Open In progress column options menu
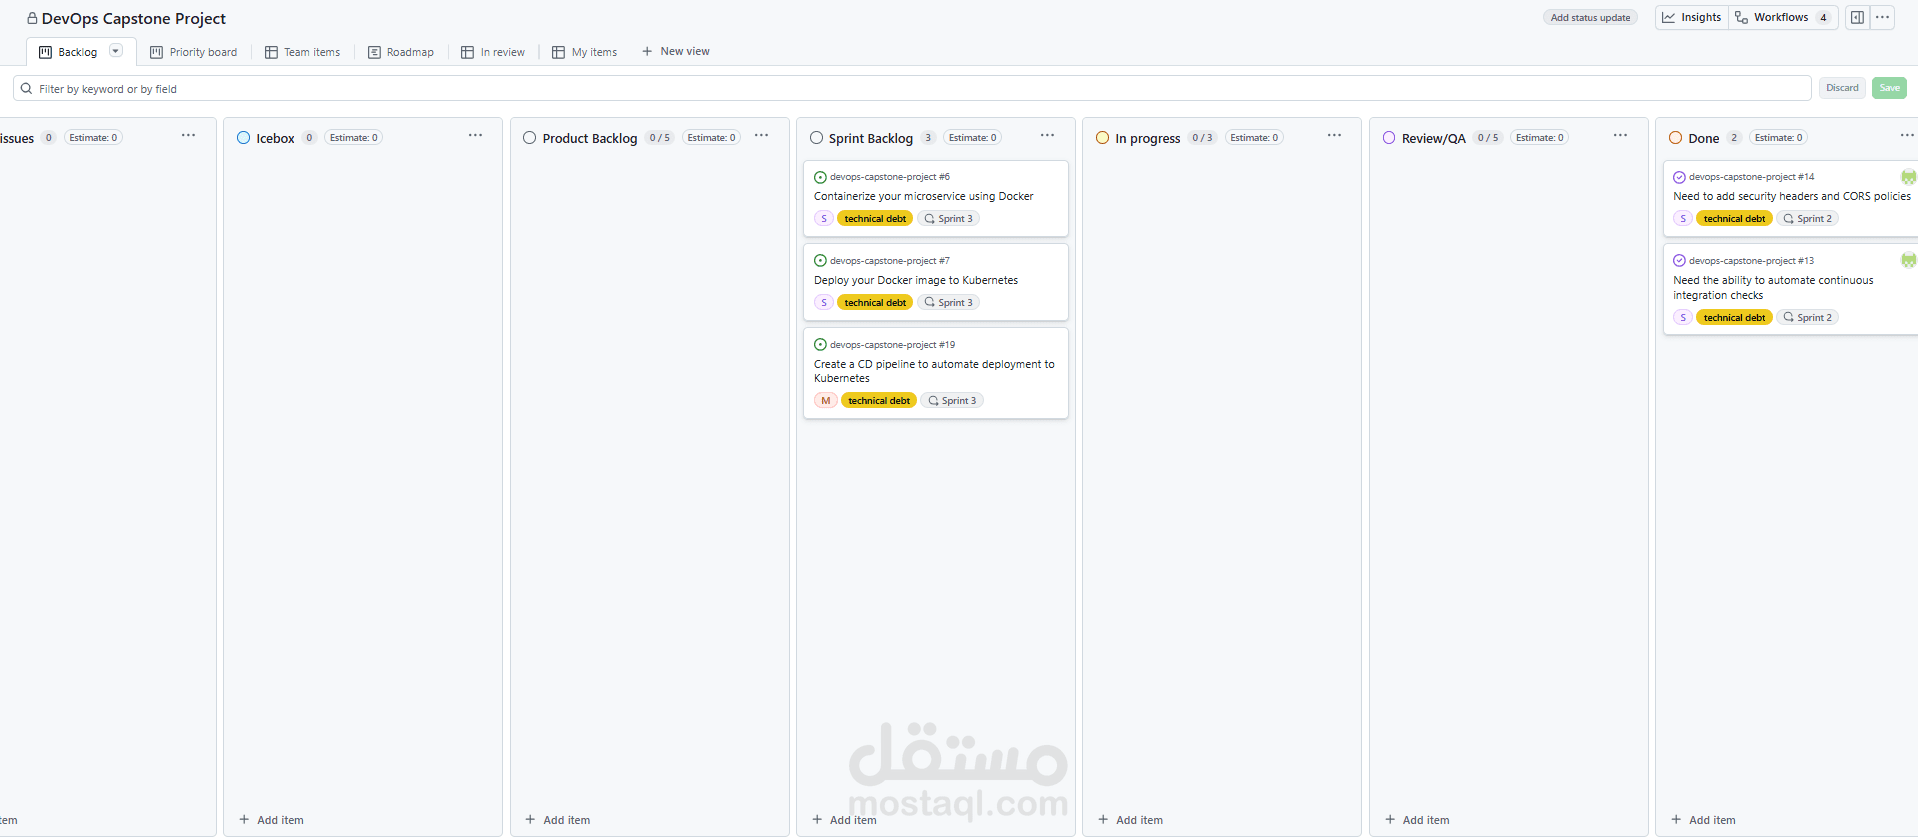 point(1334,136)
